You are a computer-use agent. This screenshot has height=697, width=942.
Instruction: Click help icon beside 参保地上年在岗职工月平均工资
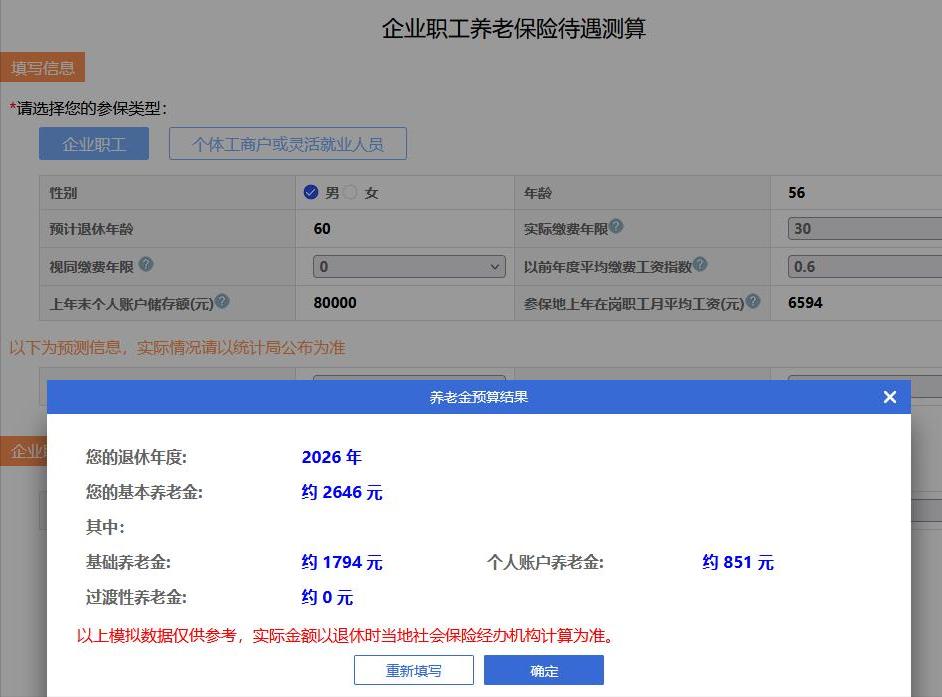click(x=753, y=301)
